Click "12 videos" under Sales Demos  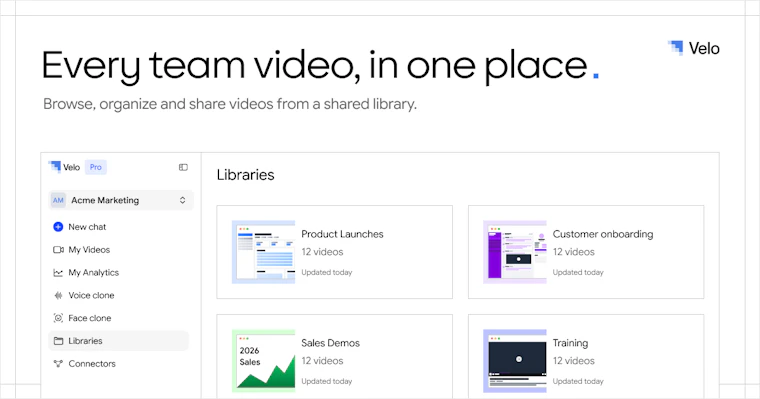tap(322, 361)
